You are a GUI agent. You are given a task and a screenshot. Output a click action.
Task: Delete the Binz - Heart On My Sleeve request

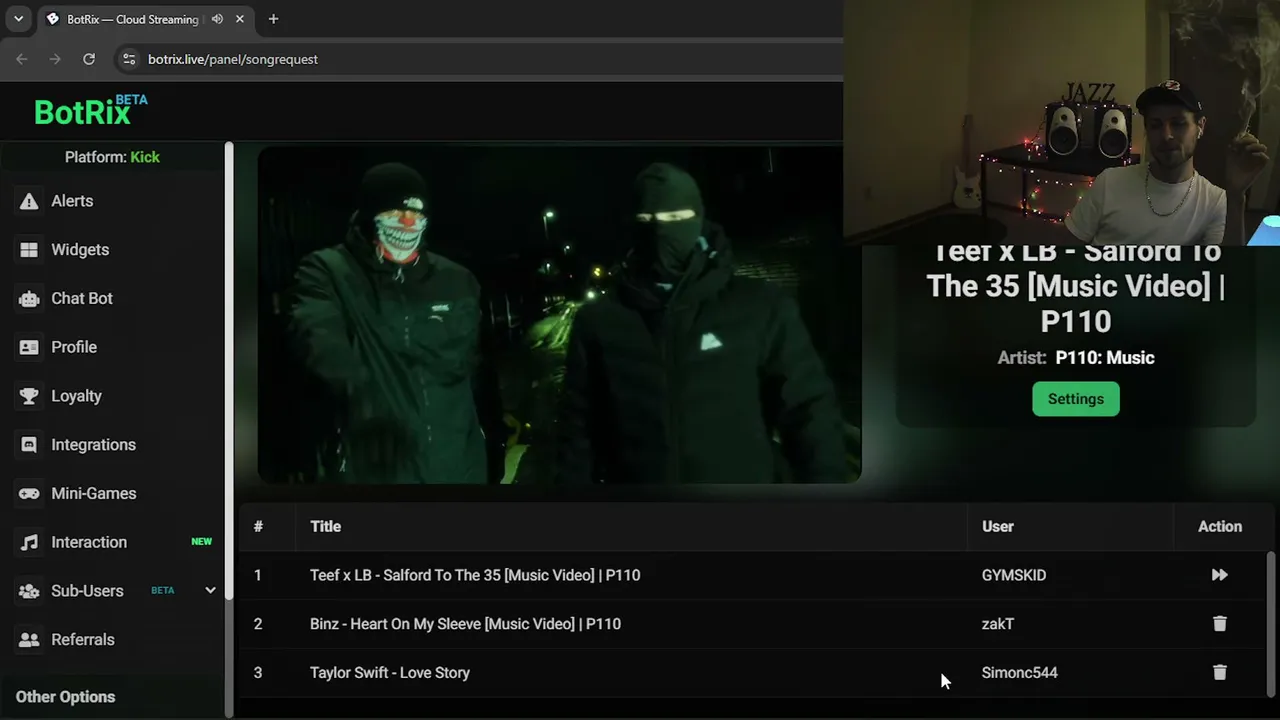[x=1219, y=624]
